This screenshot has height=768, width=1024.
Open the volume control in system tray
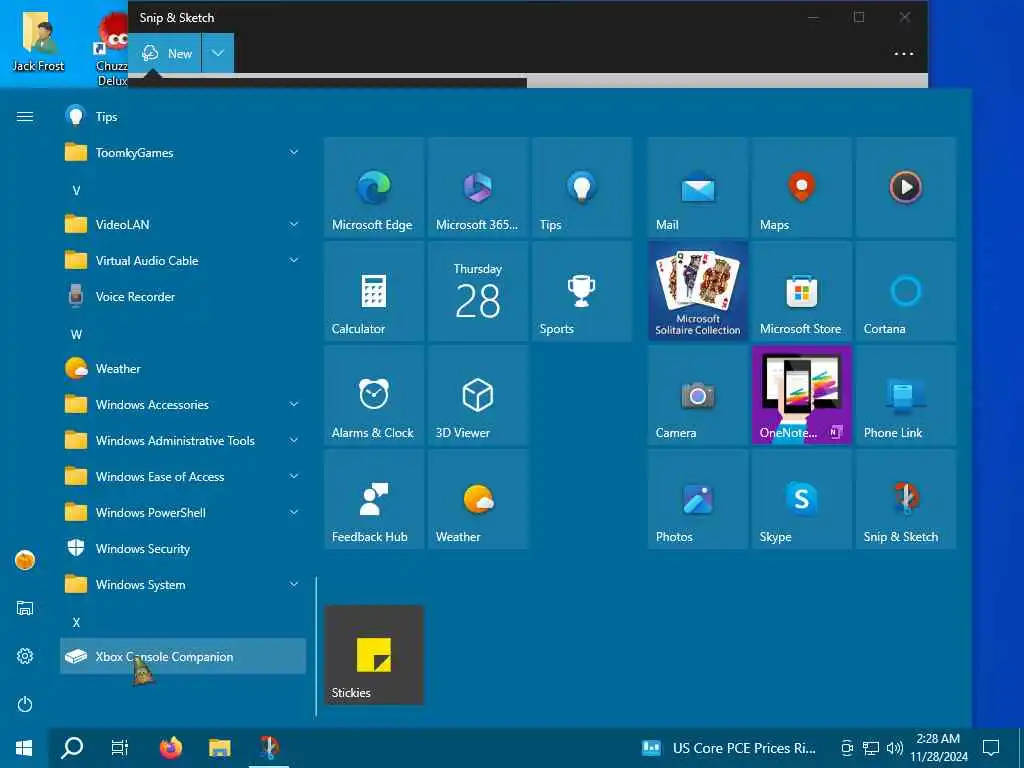895,748
